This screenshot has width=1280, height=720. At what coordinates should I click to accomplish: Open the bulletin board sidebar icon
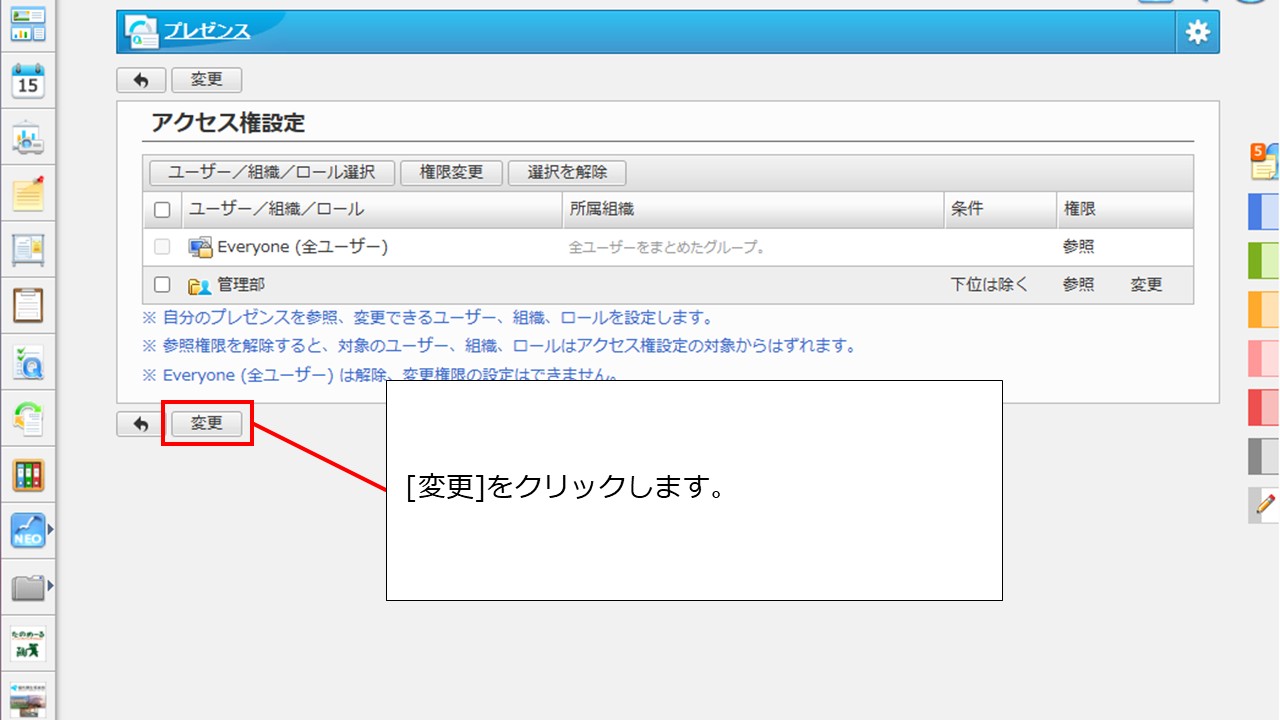click(x=28, y=249)
